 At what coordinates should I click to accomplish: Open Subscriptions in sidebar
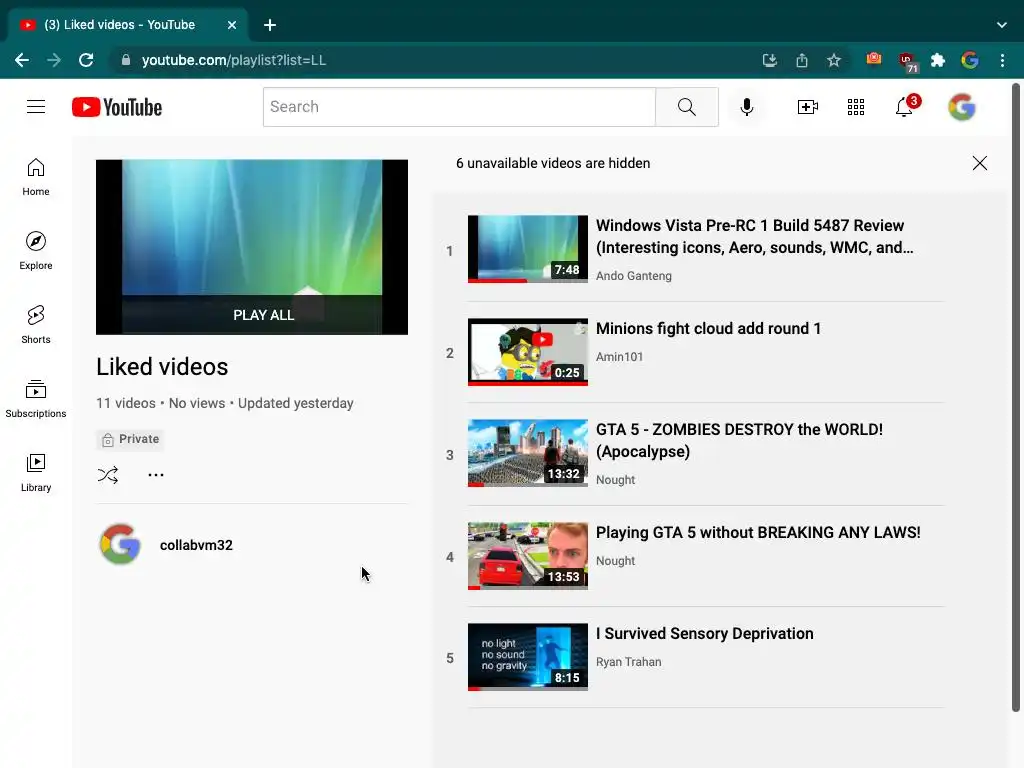(36, 398)
